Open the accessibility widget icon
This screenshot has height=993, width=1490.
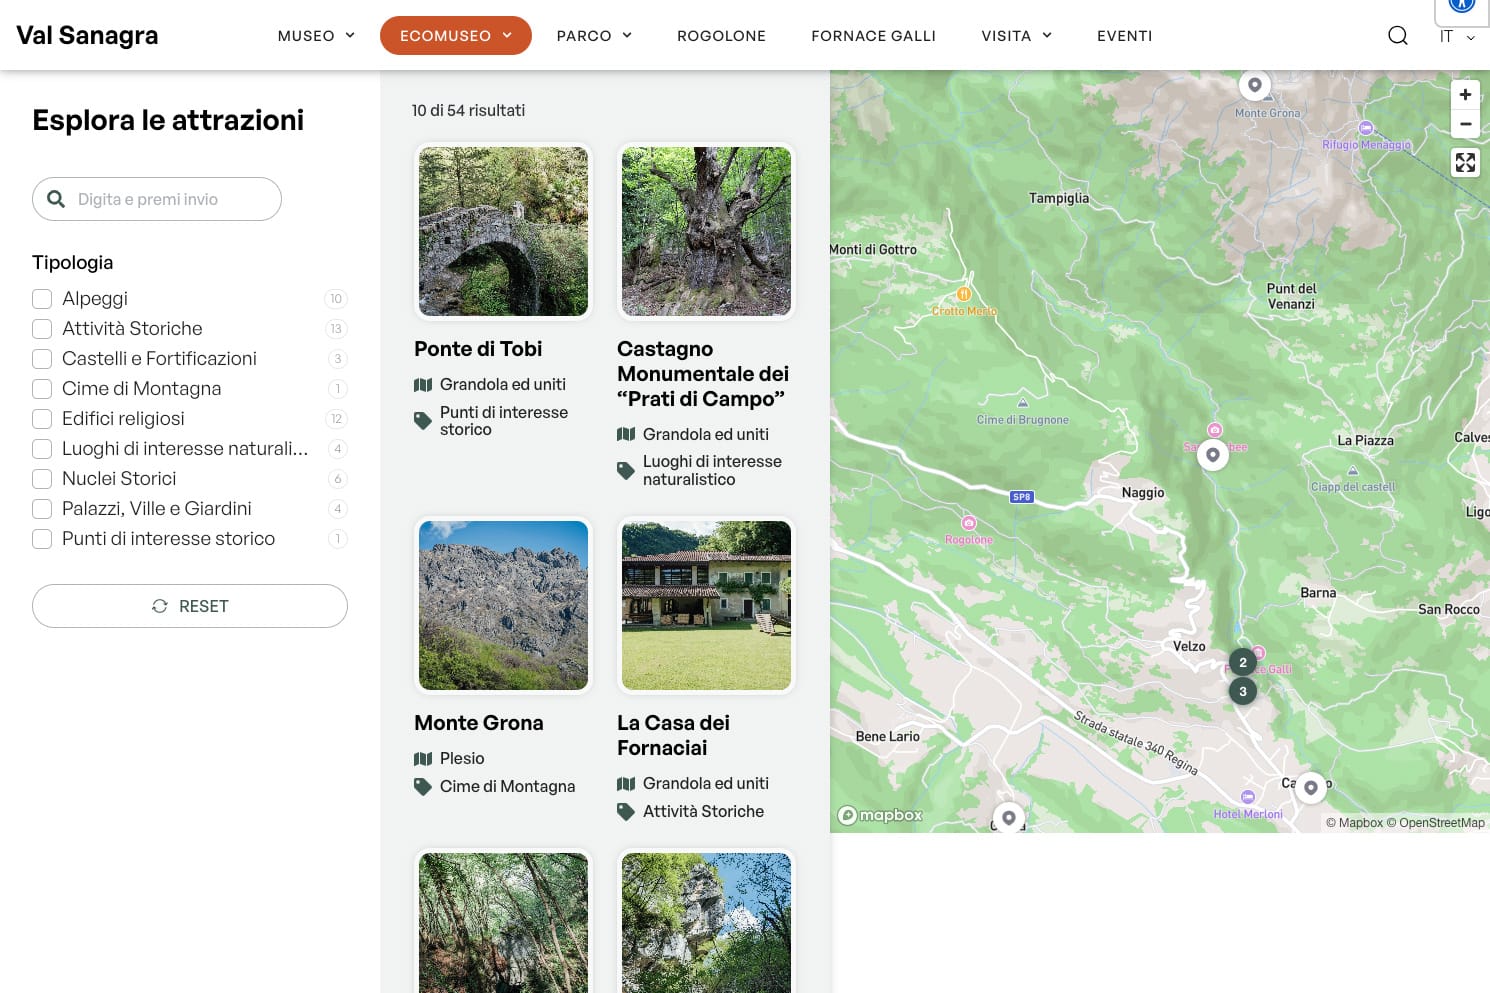pyautogui.click(x=1462, y=6)
